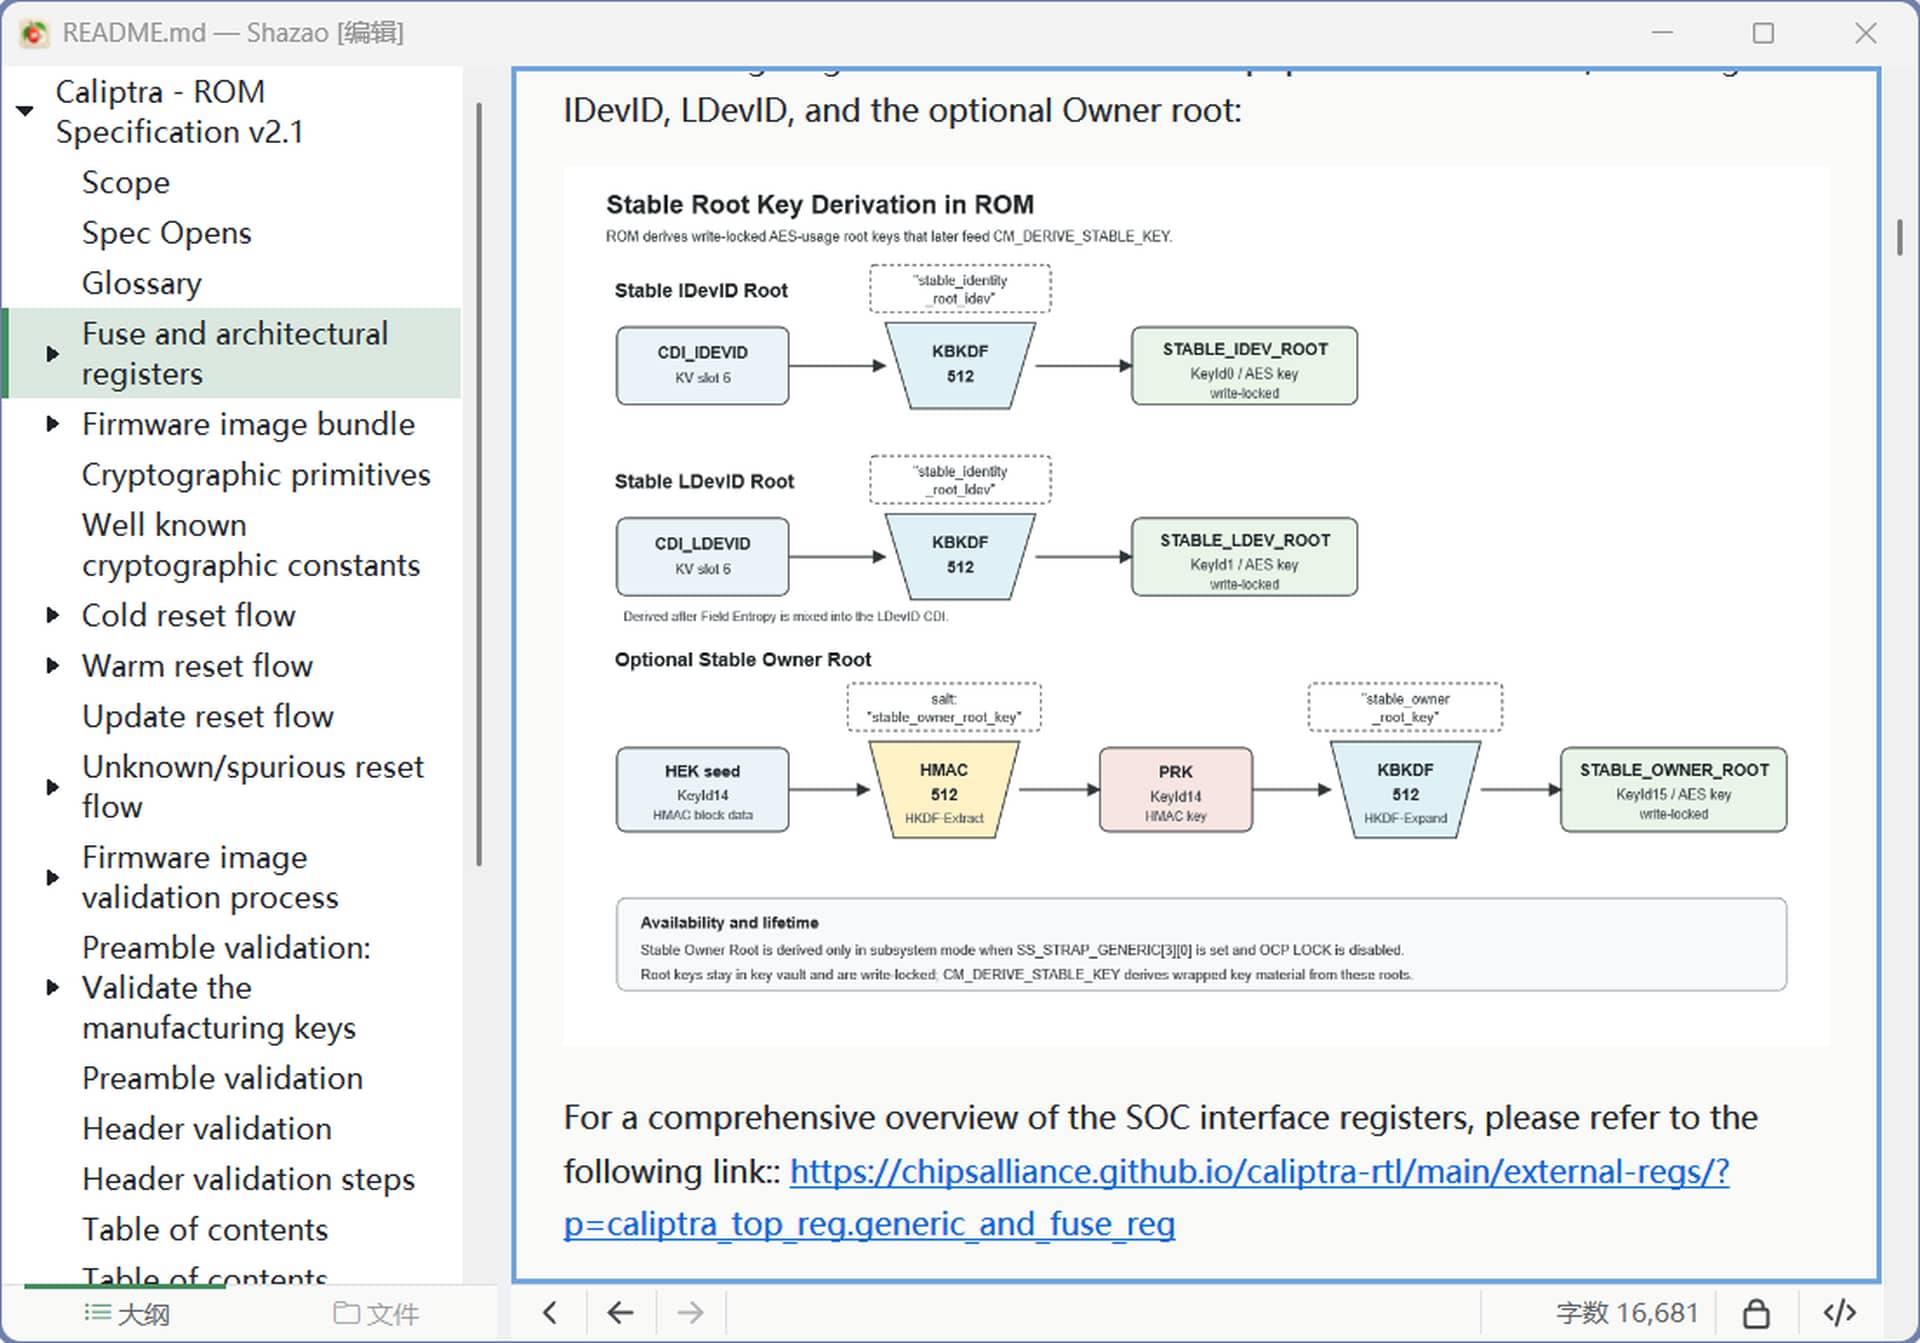
Task: Go forward with right arrow icon
Action: click(x=690, y=1312)
